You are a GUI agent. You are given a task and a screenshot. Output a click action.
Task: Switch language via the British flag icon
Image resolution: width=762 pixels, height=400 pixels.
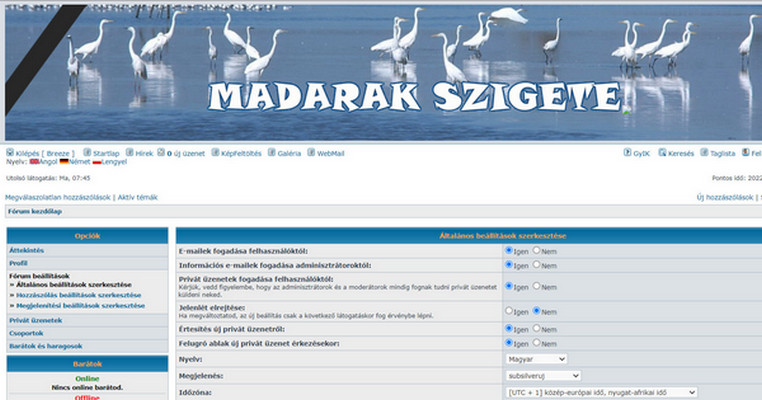(x=34, y=162)
